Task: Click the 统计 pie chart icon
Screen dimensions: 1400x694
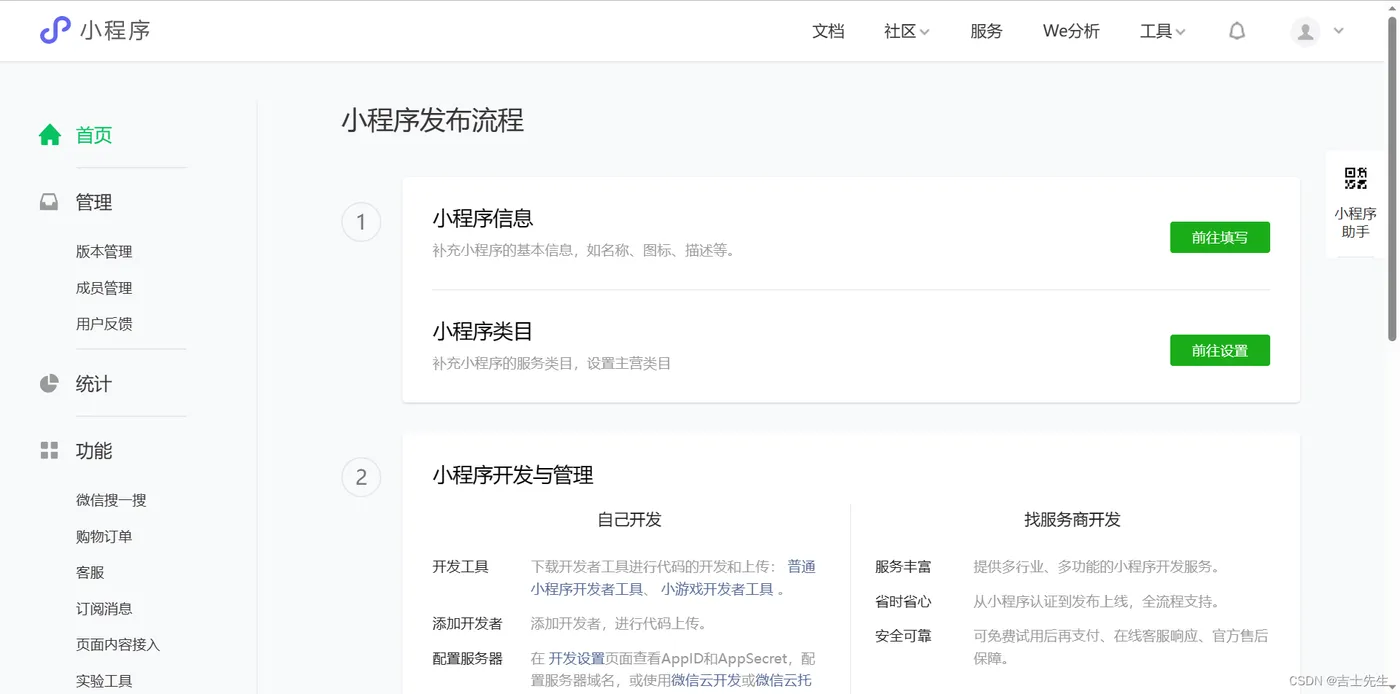Action: (x=49, y=384)
